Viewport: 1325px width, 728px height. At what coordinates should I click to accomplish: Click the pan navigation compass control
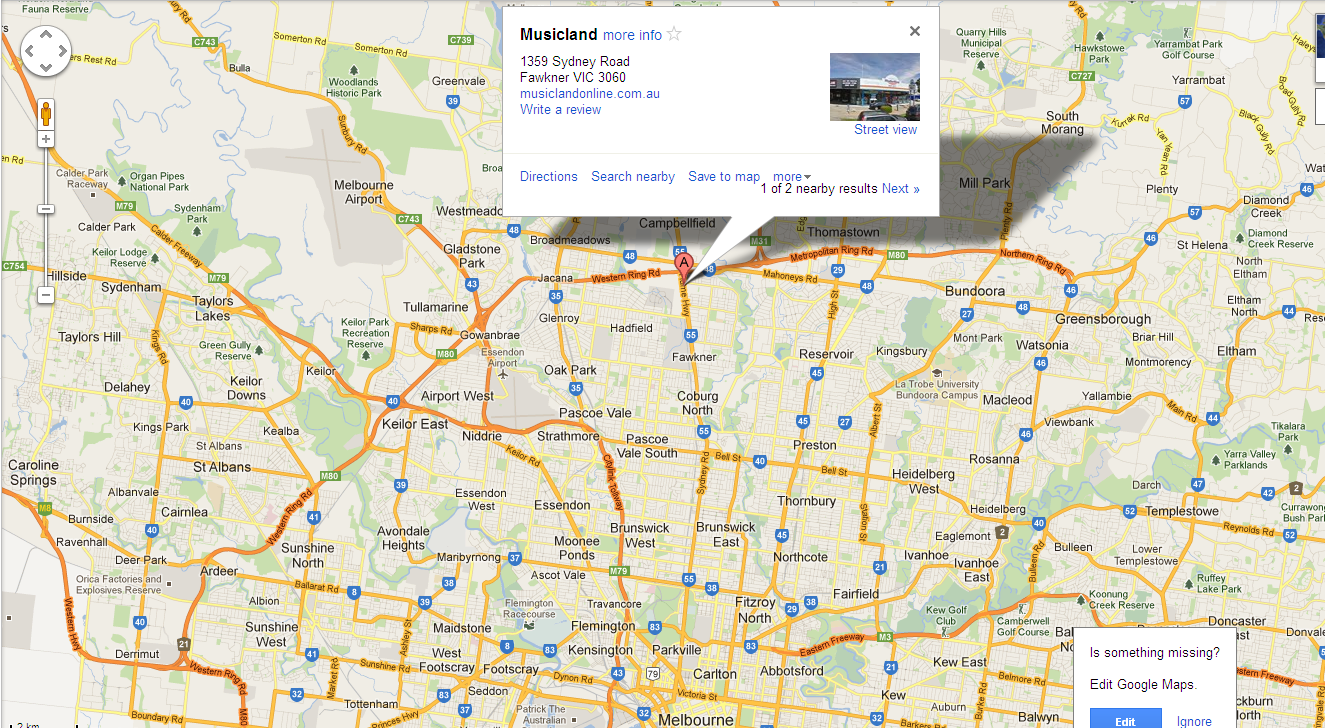tap(46, 50)
